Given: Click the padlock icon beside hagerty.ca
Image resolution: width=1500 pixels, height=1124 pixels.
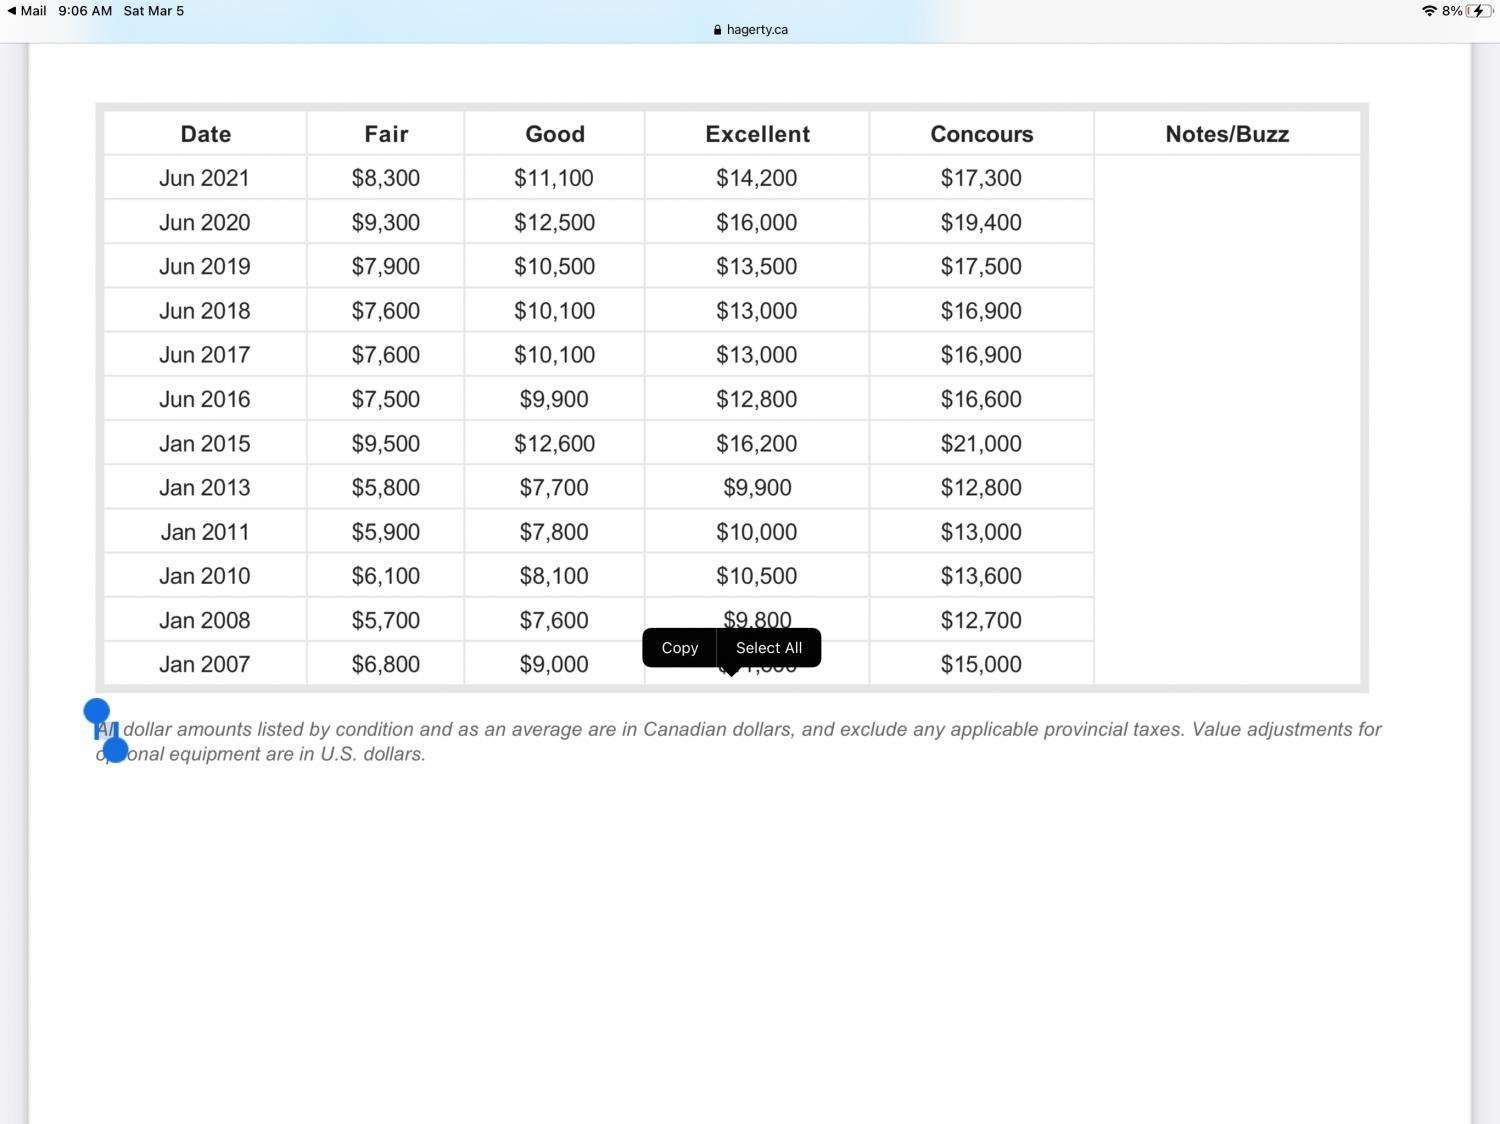Looking at the screenshot, I should (717, 30).
